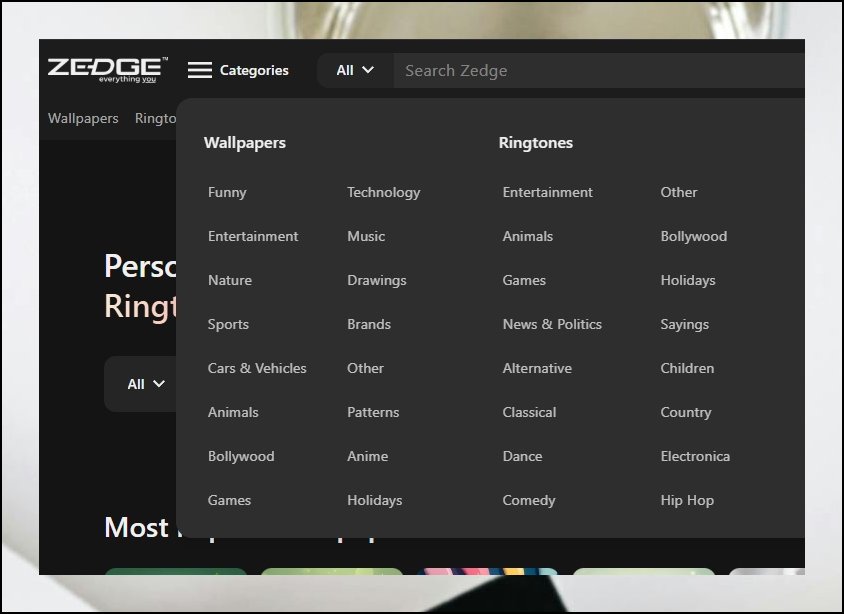Expand the All dropdown beside search bar
The height and width of the screenshot is (614, 844).
(x=355, y=70)
